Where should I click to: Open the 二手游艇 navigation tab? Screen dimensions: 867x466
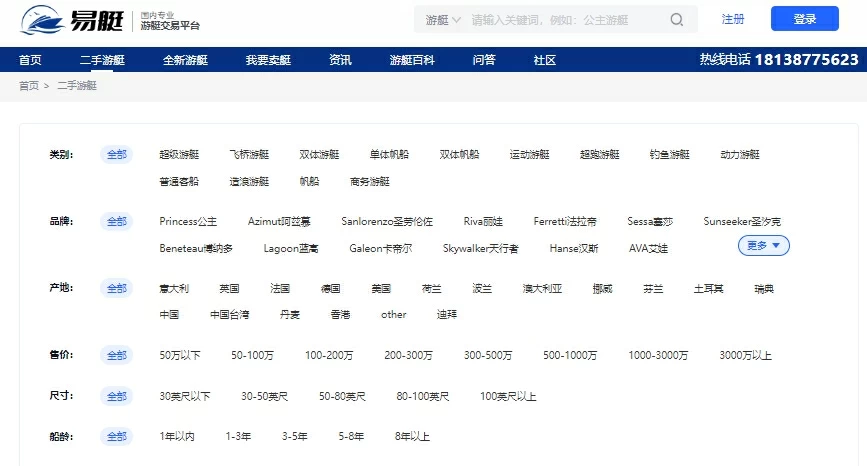(102, 60)
